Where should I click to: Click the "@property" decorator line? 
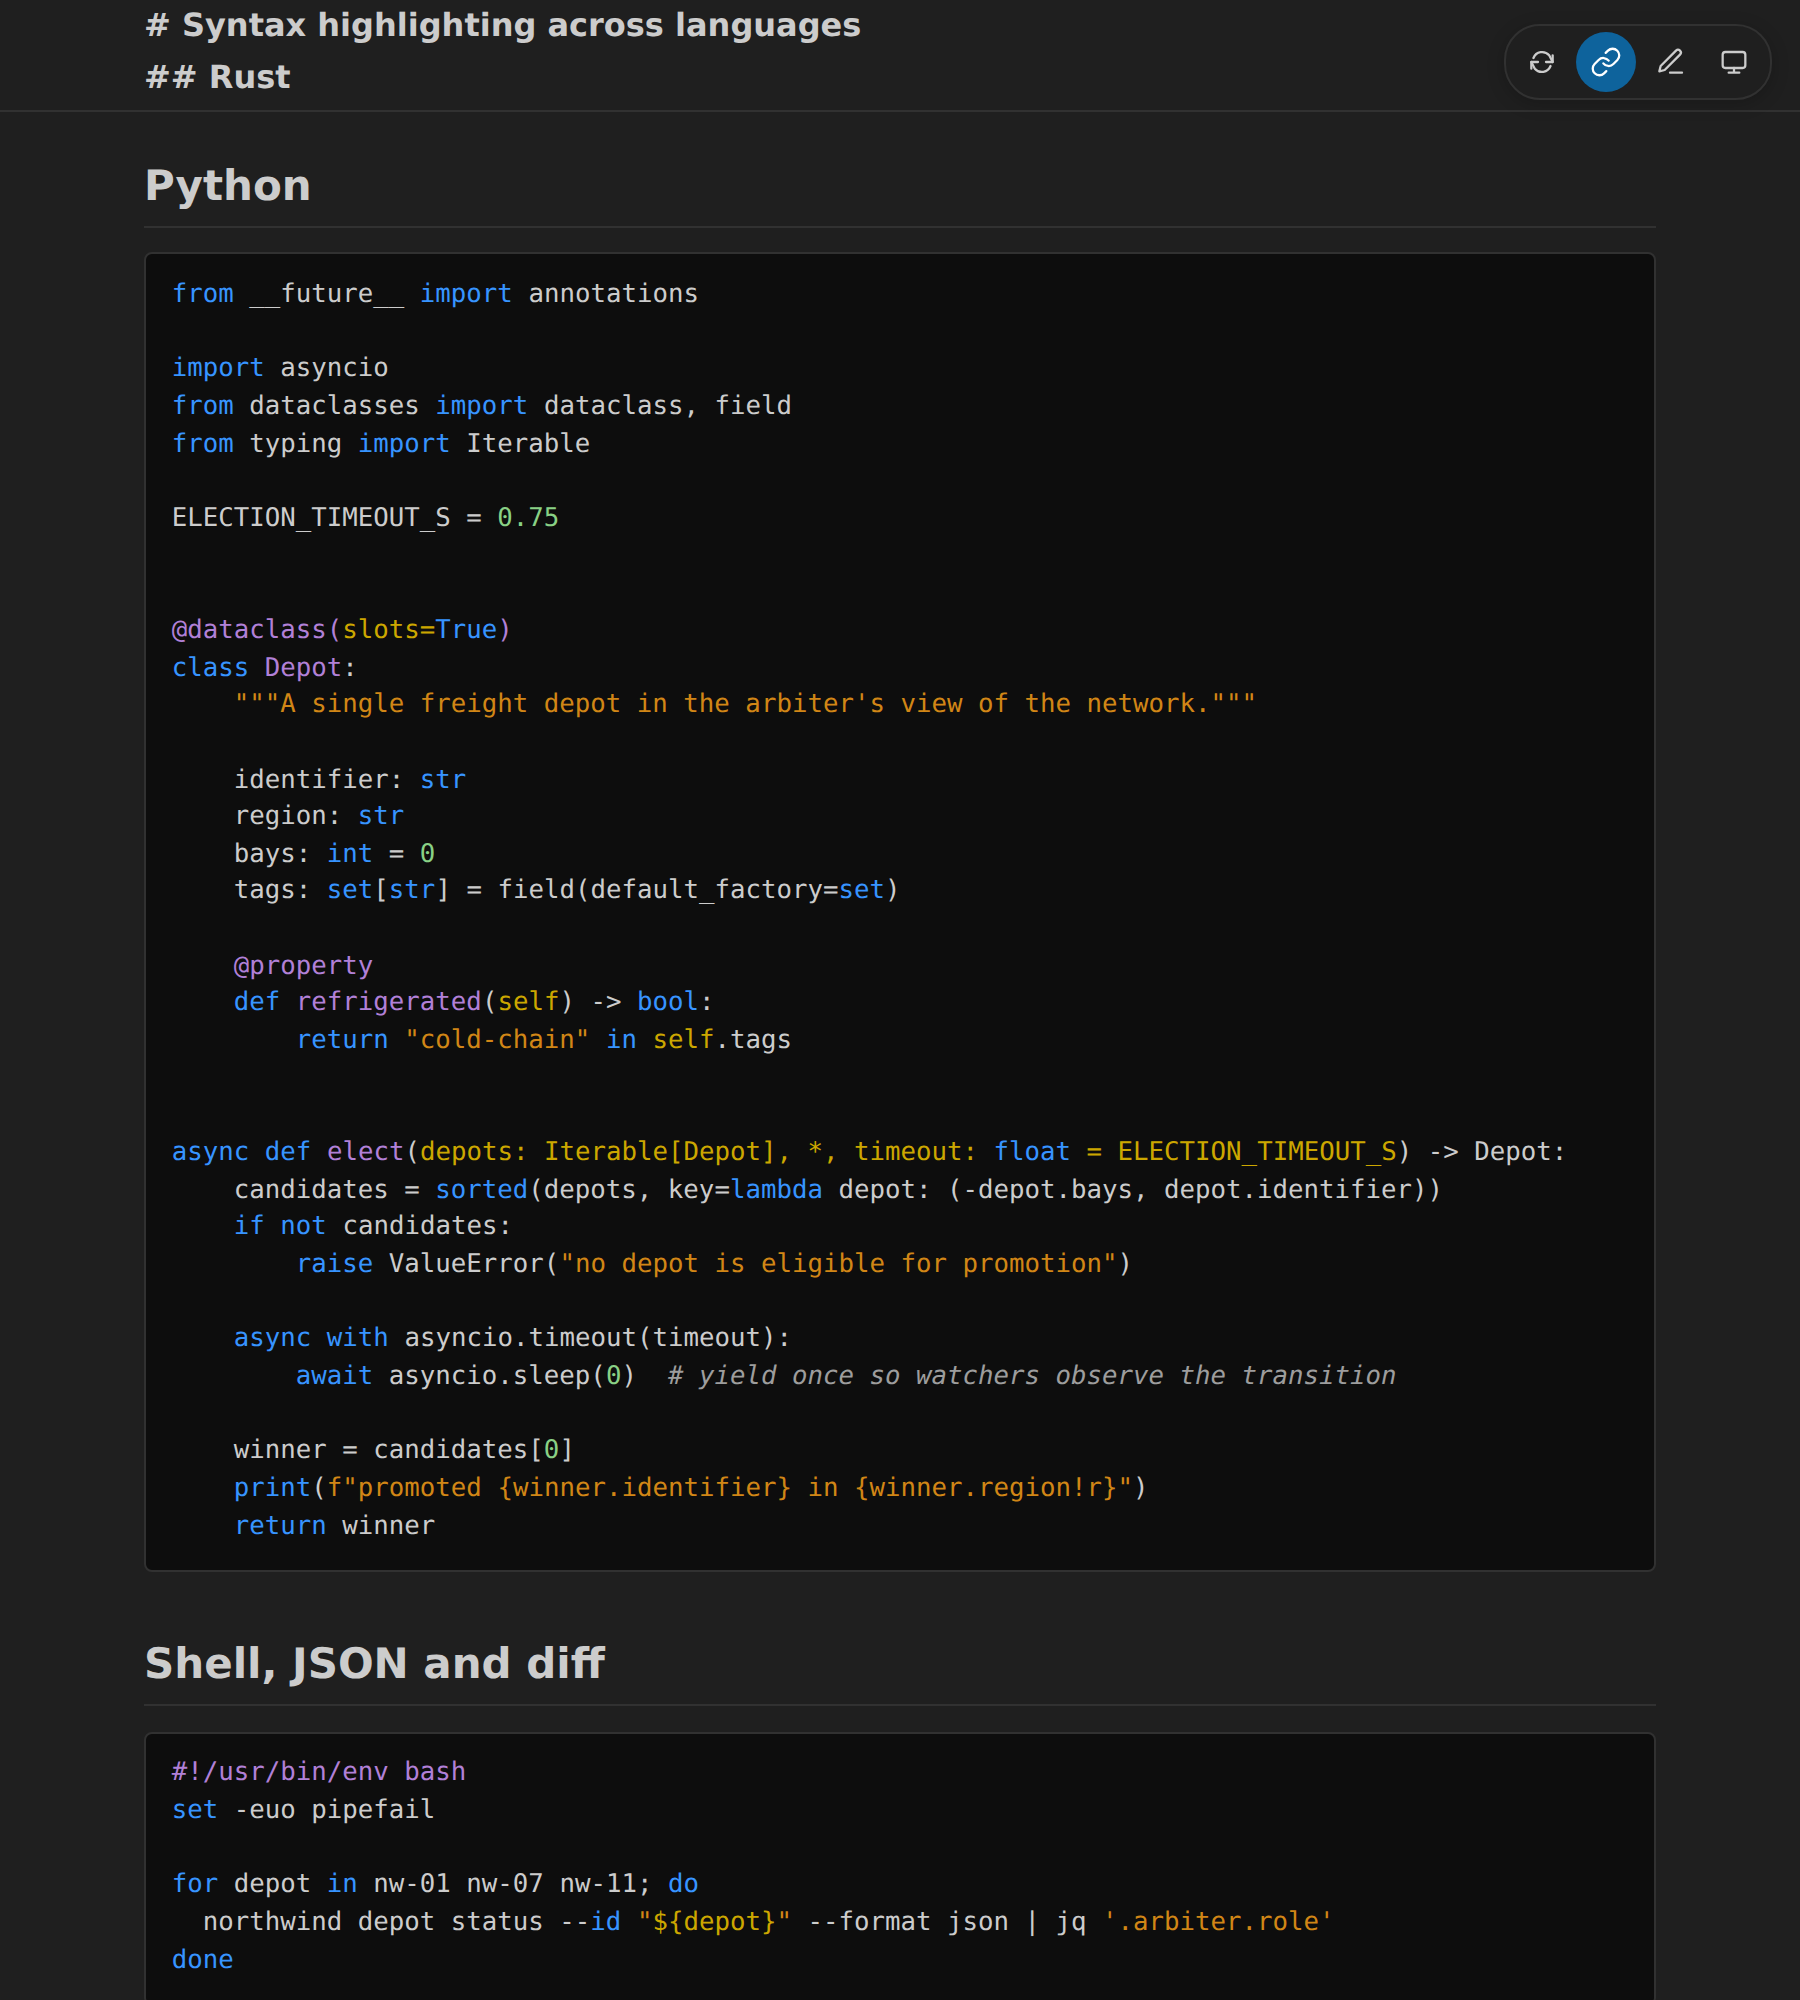coord(303,966)
